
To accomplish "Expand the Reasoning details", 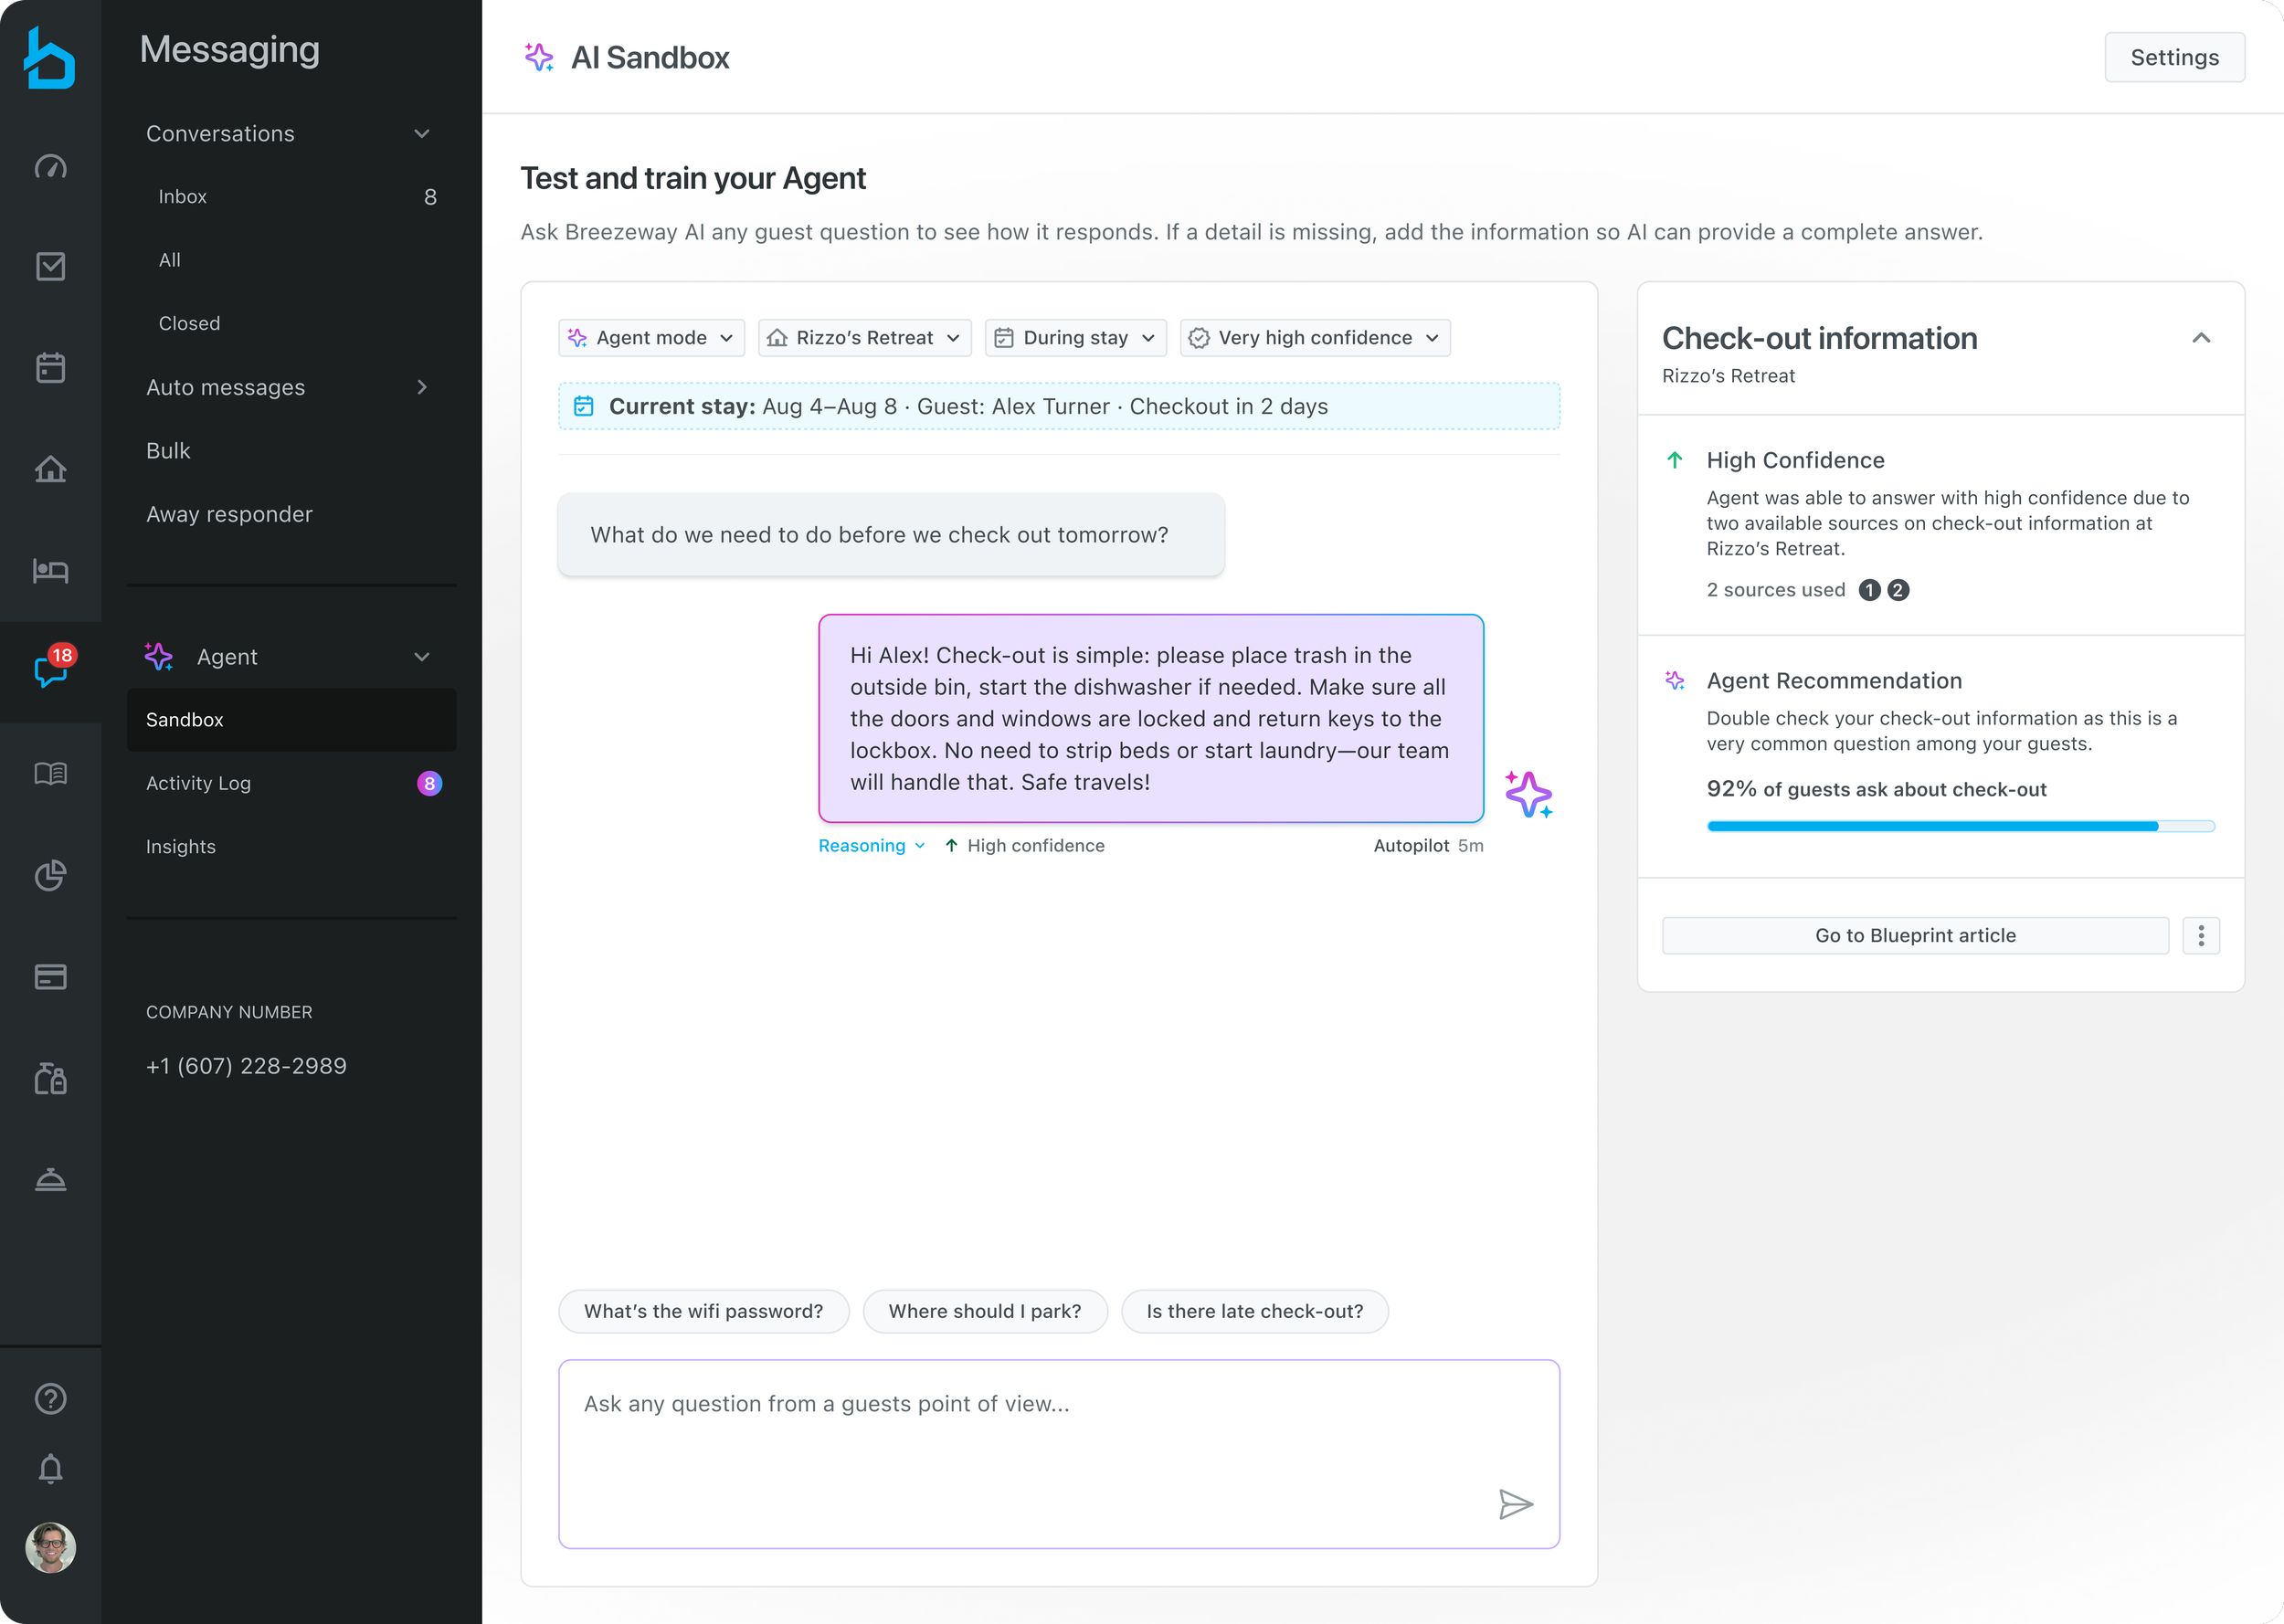I will pyautogui.click(x=871, y=846).
